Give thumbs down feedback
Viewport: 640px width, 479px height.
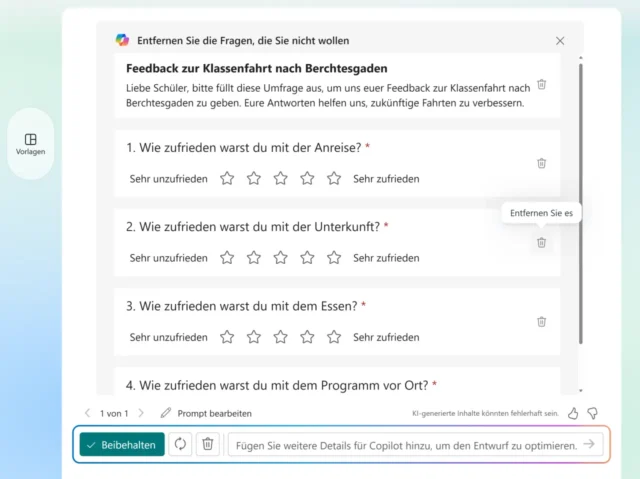click(x=592, y=412)
